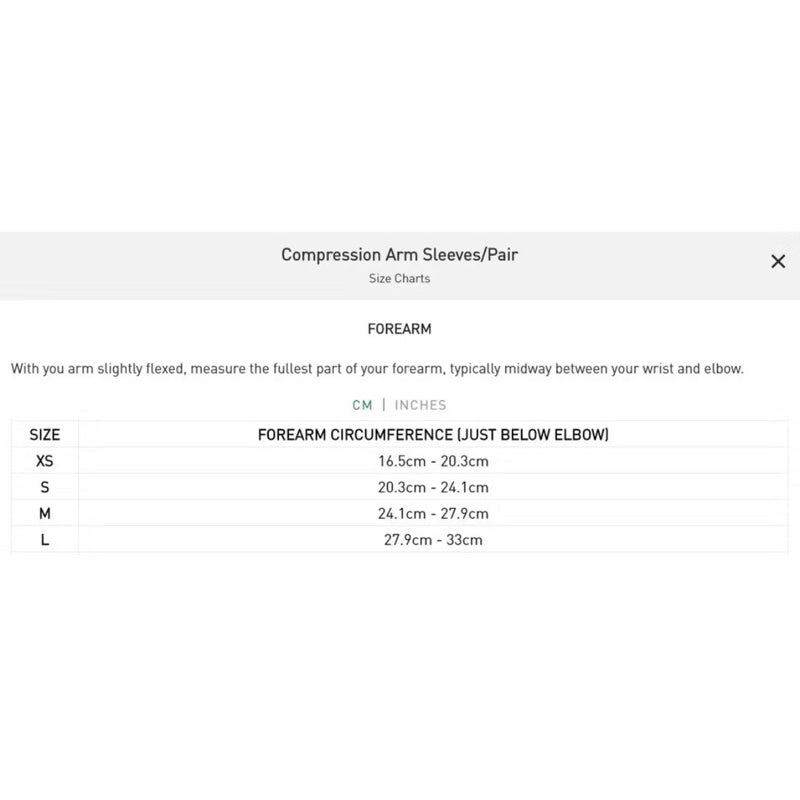
Task: Switch measurements to INCHES
Action: pos(420,405)
